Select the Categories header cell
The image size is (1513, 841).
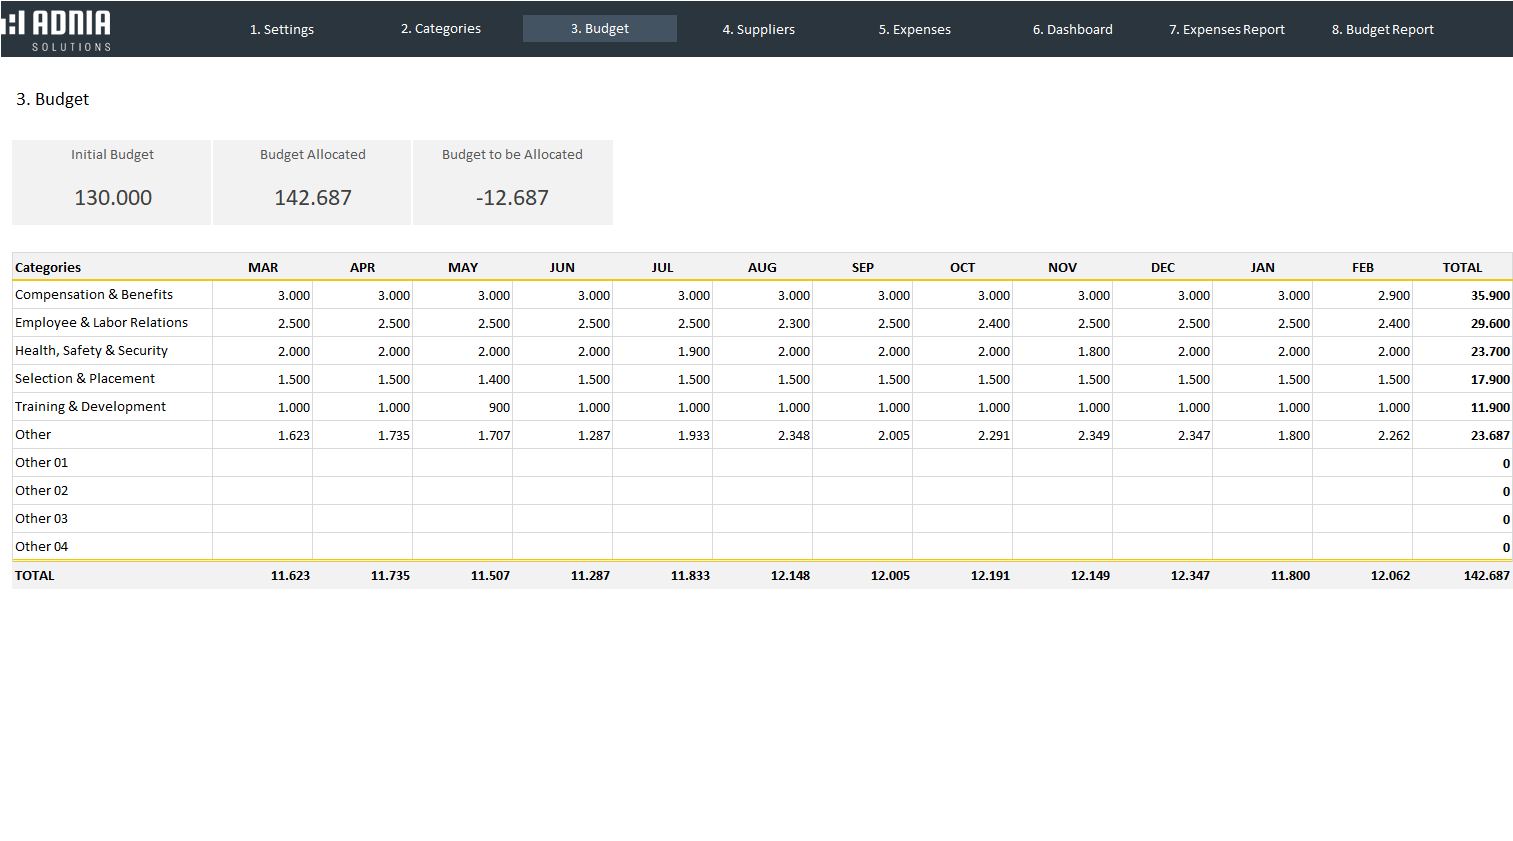pos(46,267)
